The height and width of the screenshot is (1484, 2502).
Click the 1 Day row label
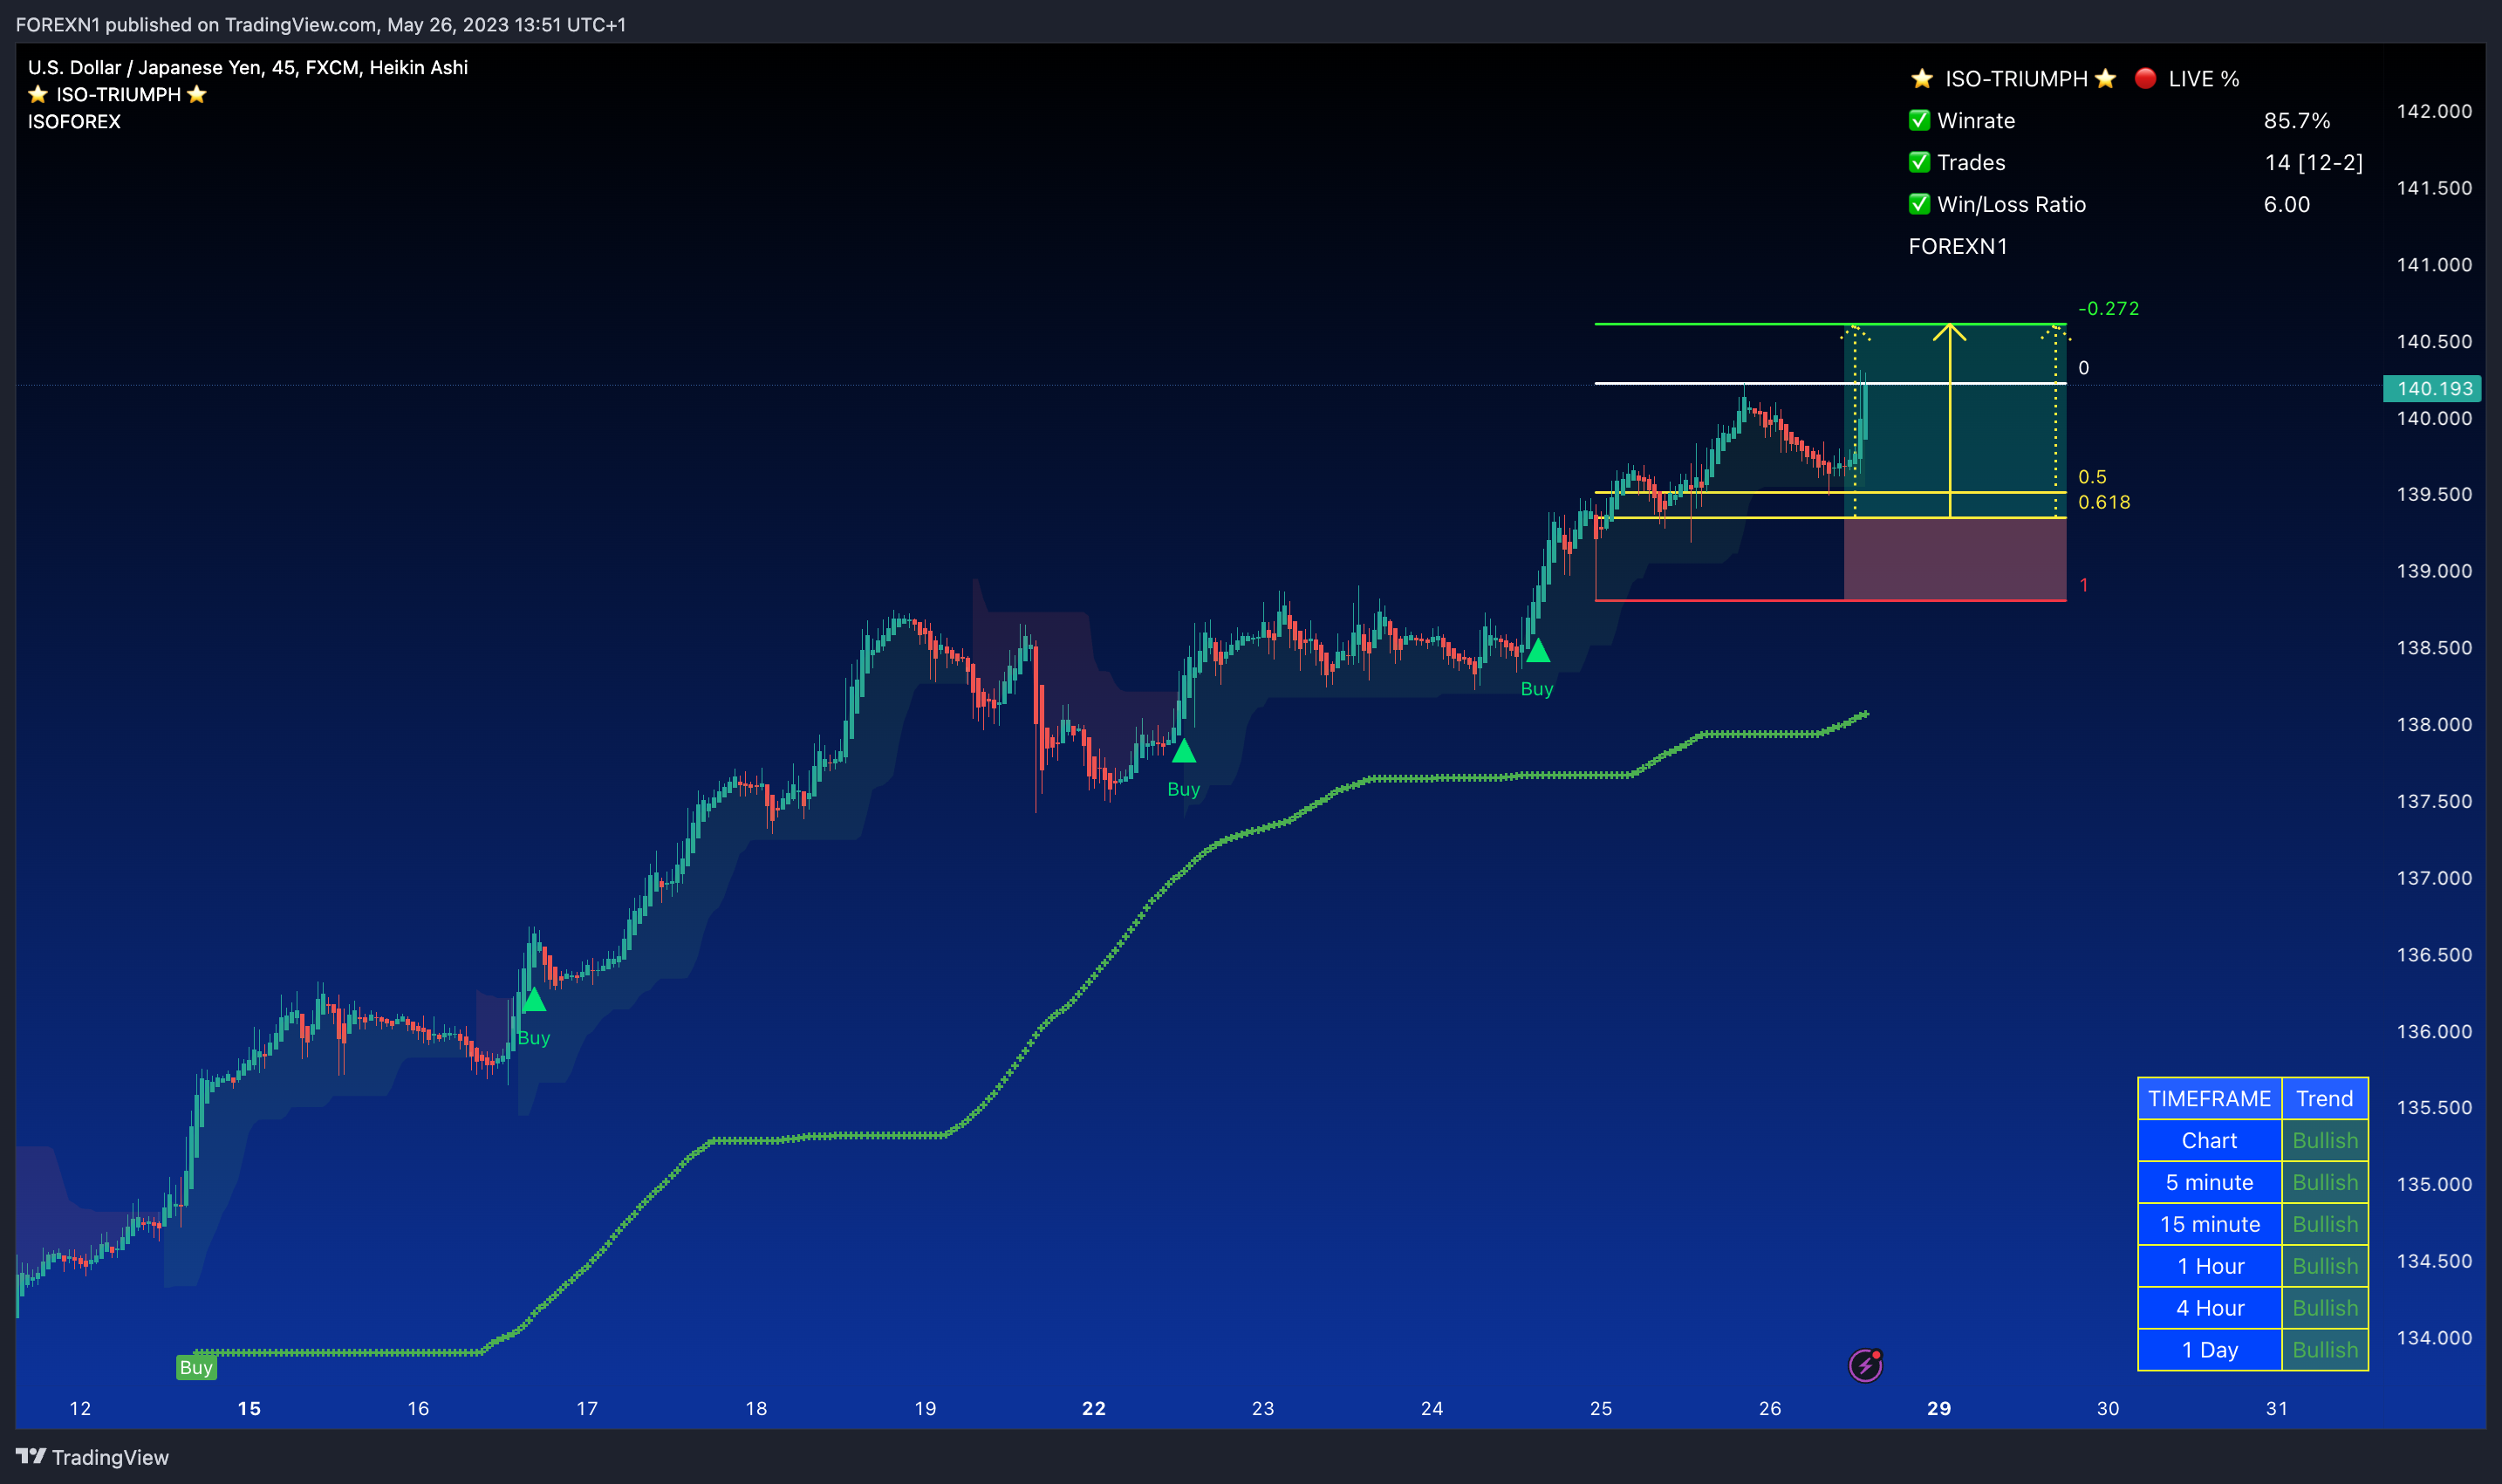[x=2209, y=1350]
